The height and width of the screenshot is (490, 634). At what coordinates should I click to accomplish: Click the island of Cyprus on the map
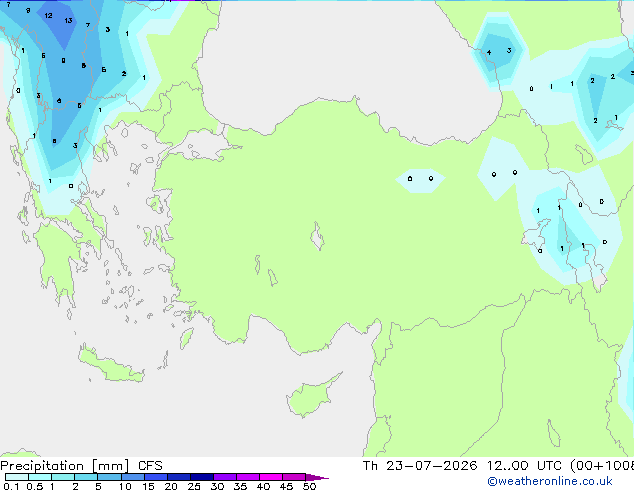pos(309,397)
